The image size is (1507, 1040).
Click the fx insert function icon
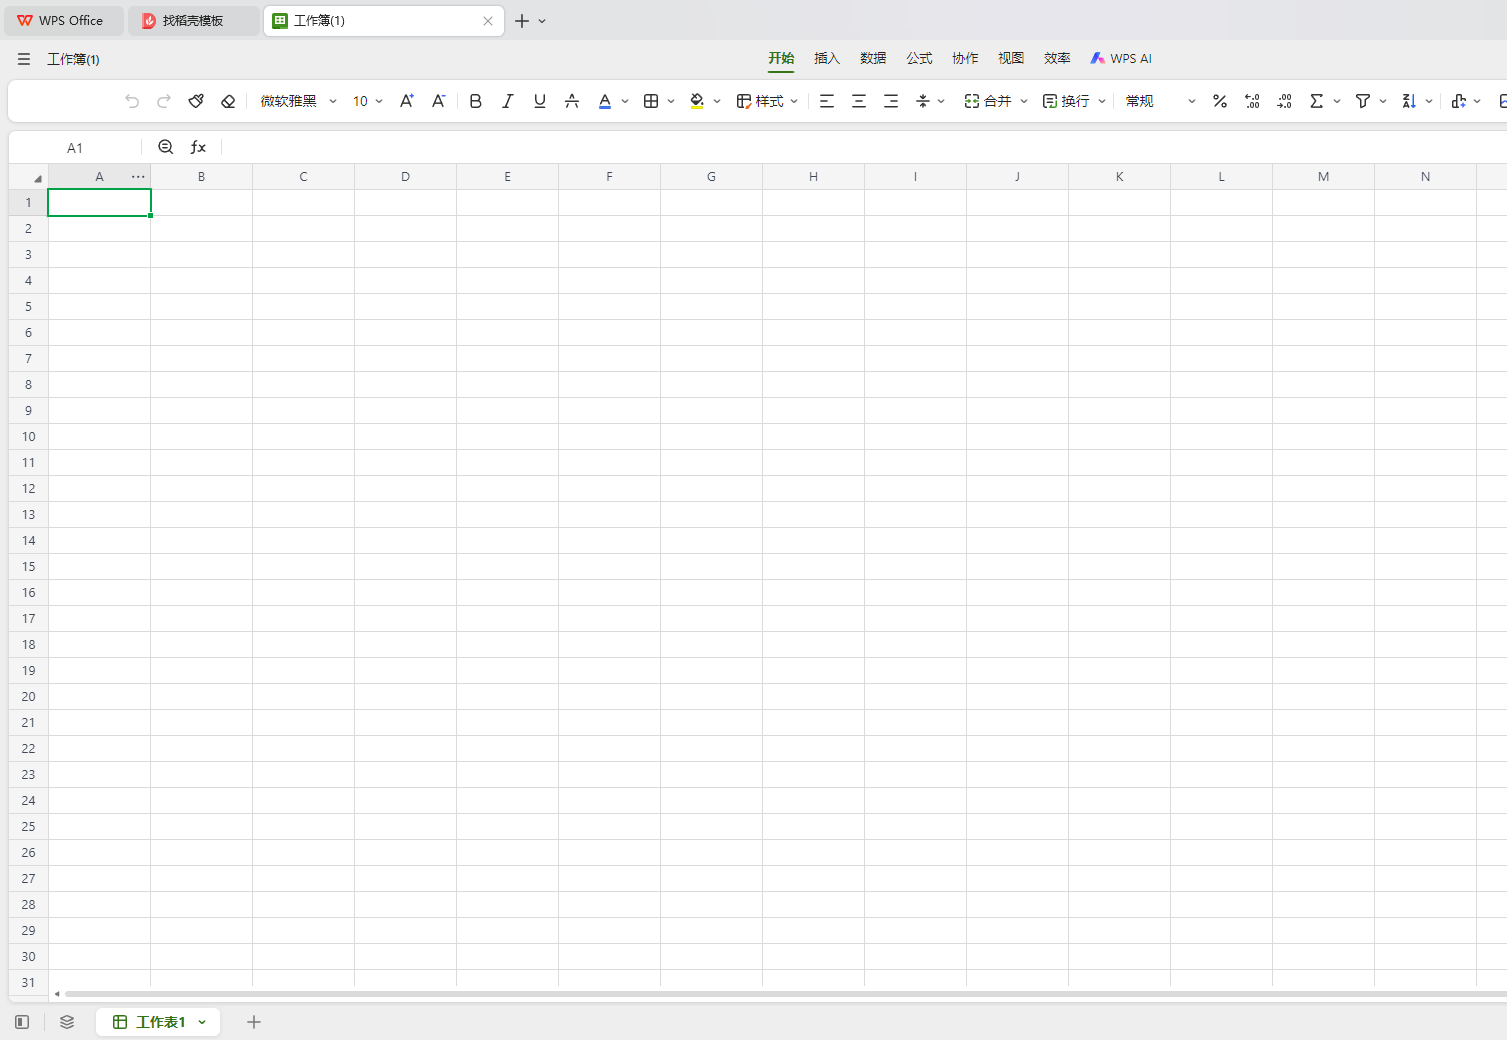click(198, 147)
